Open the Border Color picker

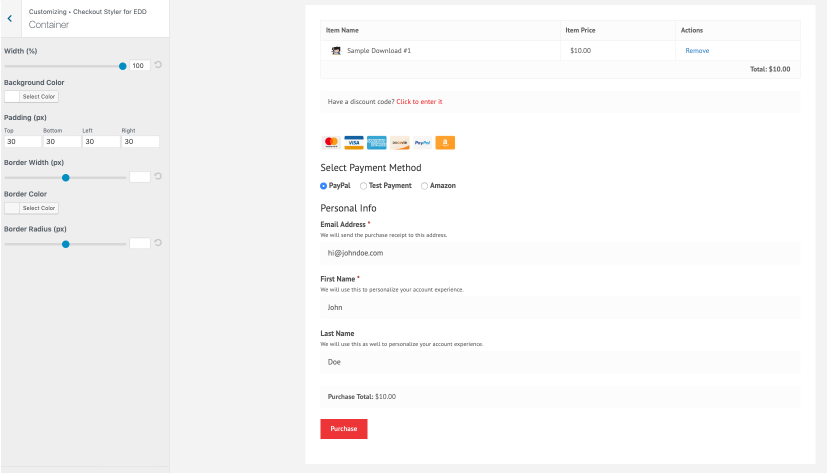click(x=31, y=208)
